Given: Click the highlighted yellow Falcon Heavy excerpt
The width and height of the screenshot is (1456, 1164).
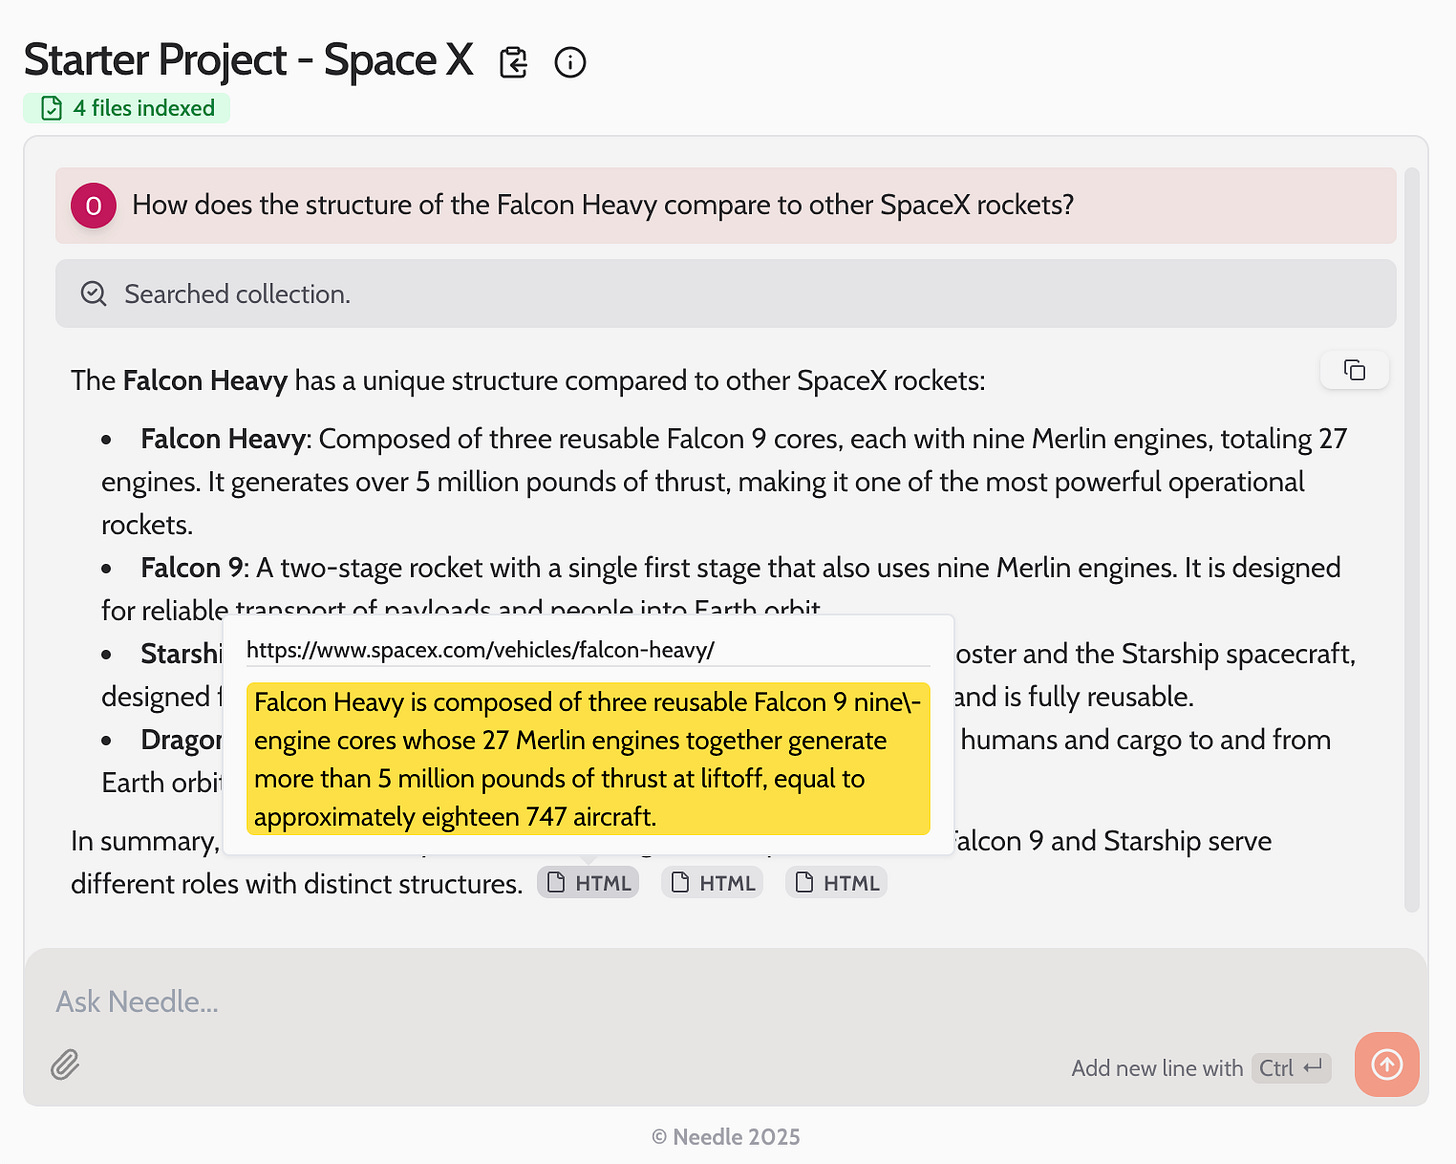Looking at the screenshot, I should pos(588,759).
